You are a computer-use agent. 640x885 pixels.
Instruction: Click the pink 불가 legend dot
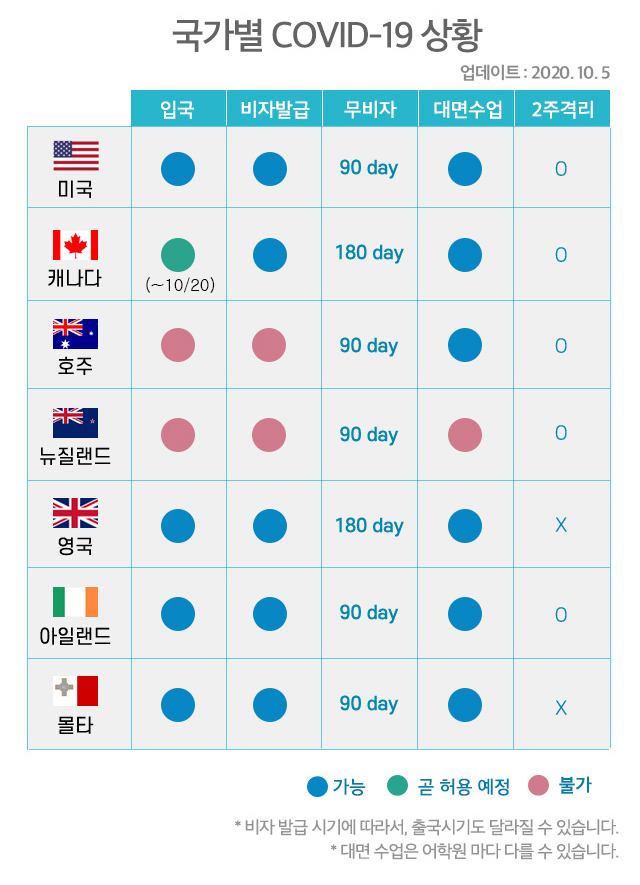point(538,785)
